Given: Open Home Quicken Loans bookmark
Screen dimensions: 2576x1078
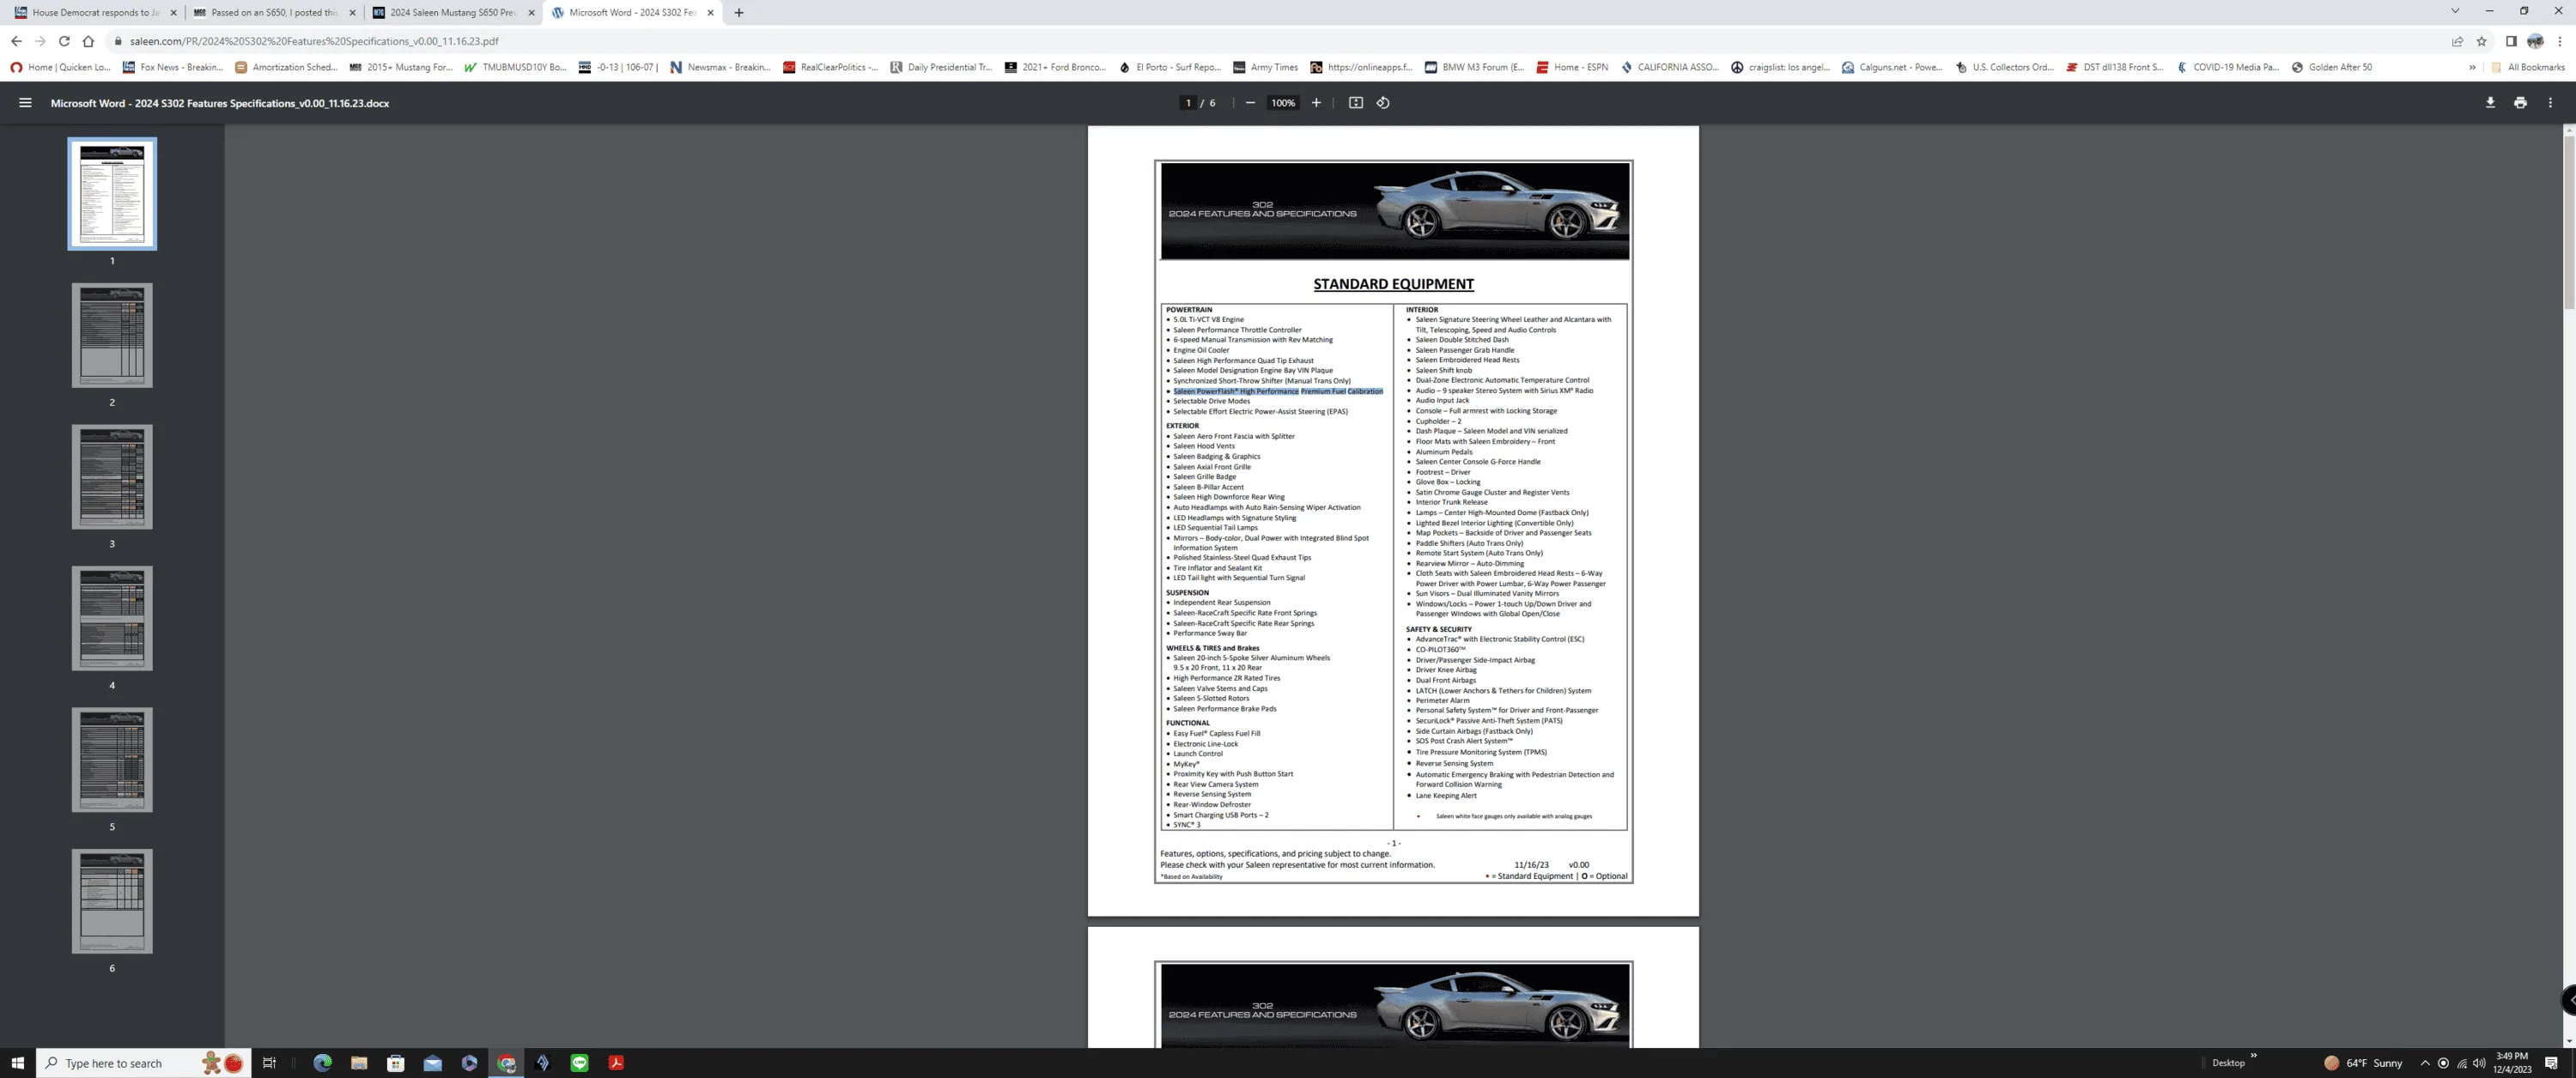Looking at the screenshot, I should click(x=61, y=67).
